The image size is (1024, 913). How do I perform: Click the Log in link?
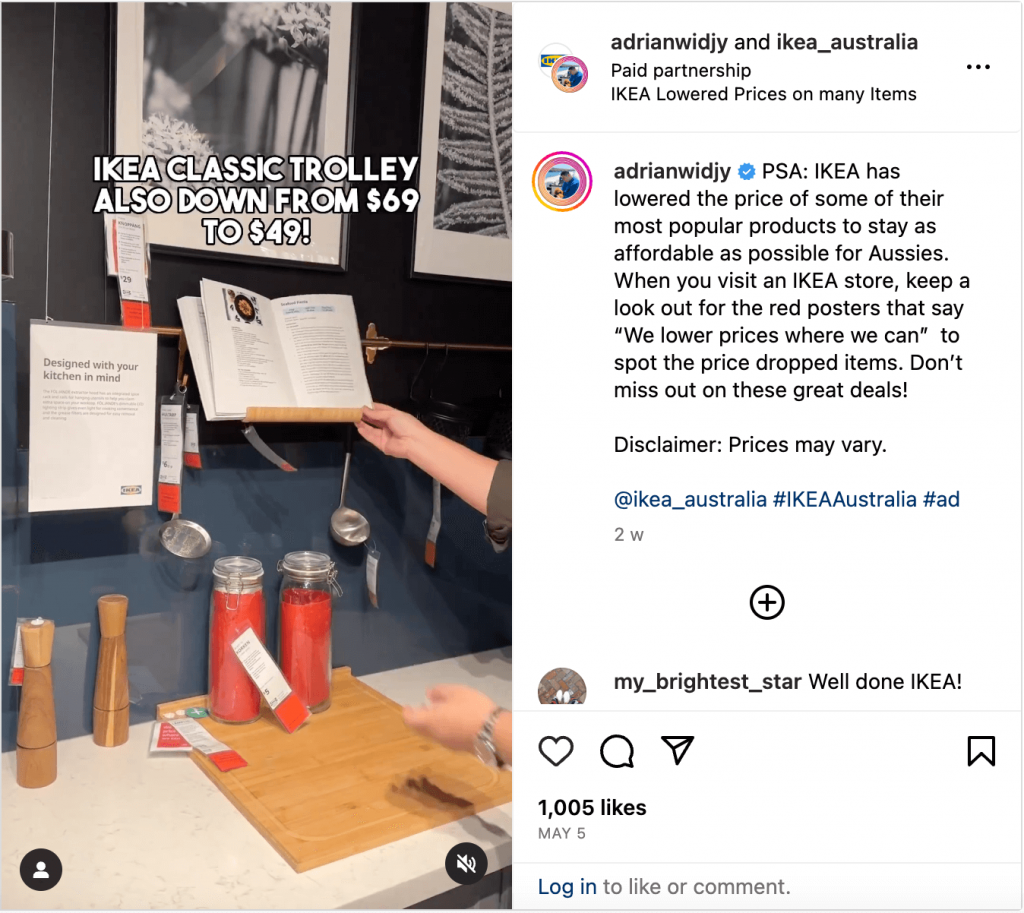(x=567, y=887)
